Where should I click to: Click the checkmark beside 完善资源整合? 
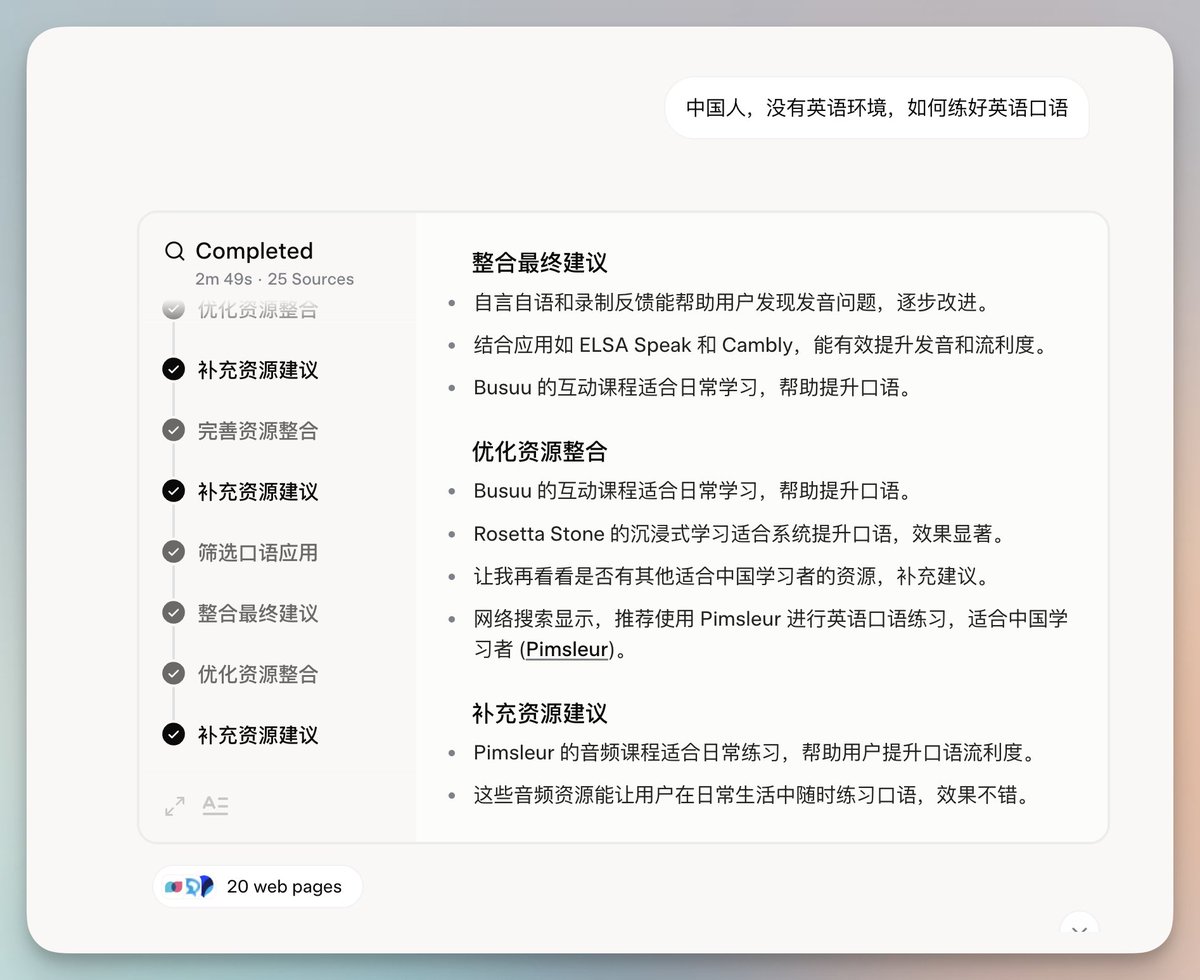tap(173, 430)
